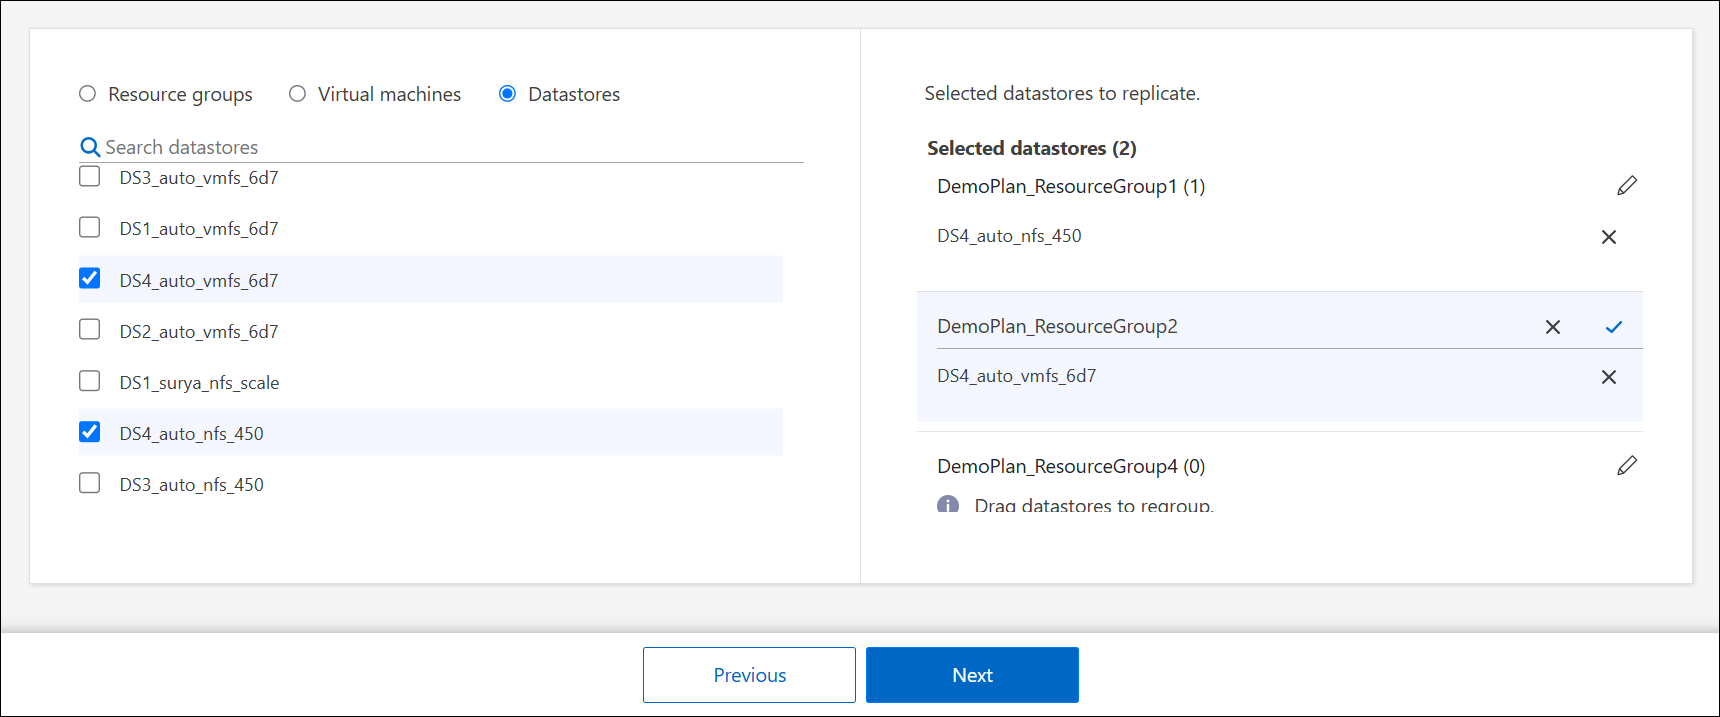The width and height of the screenshot is (1720, 717).
Task: Go to the Previous step
Action: point(749,675)
